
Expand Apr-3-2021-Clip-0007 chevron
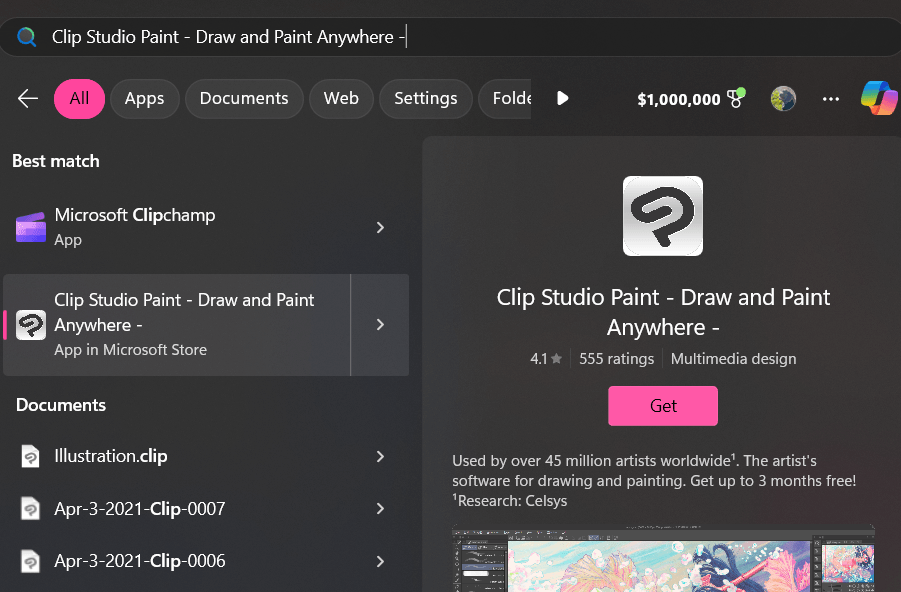click(380, 509)
